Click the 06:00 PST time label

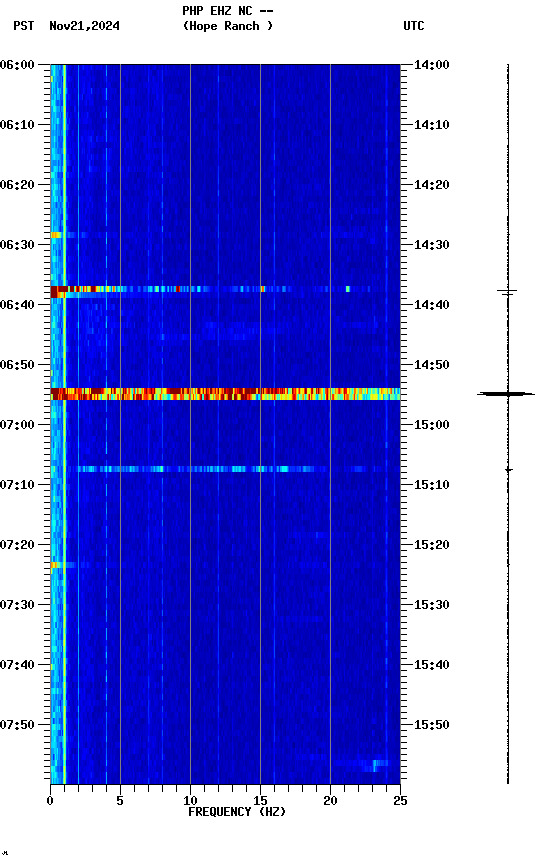coord(17,65)
